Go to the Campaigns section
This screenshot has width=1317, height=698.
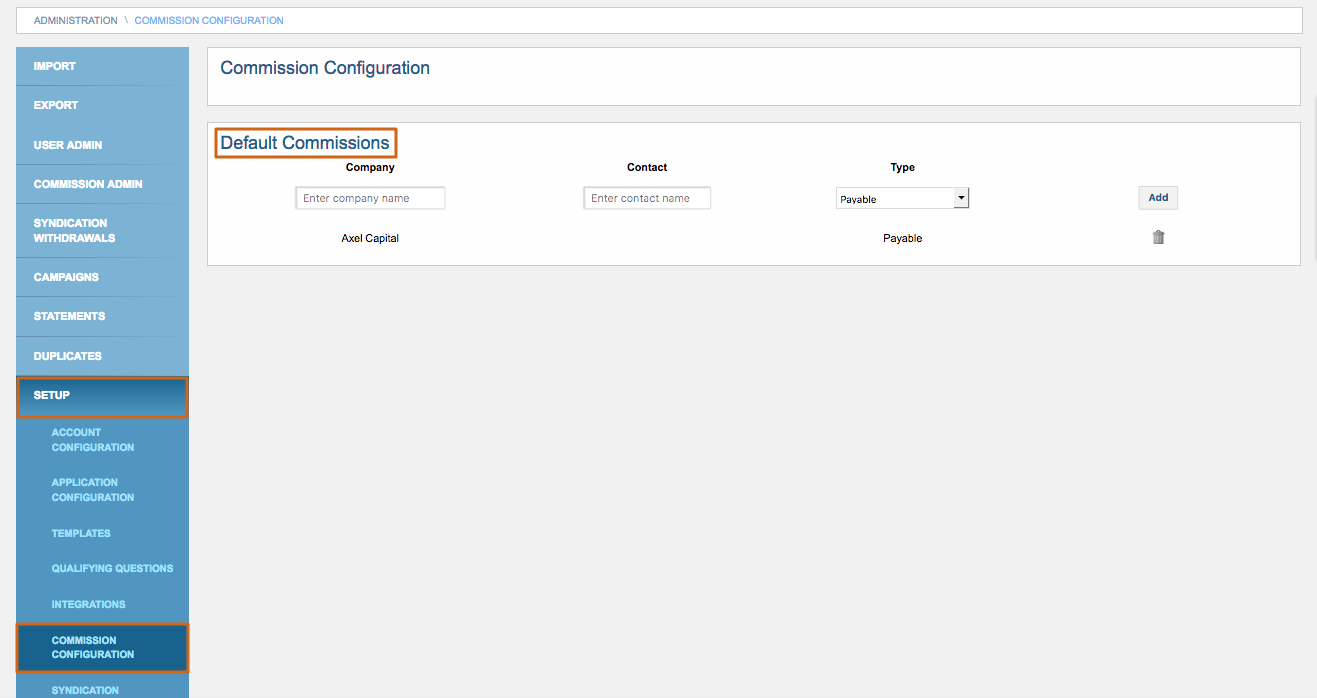click(102, 277)
